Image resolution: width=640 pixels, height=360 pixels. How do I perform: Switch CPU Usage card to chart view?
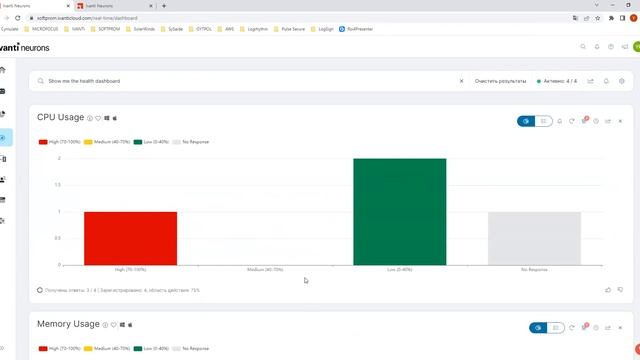(526, 121)
